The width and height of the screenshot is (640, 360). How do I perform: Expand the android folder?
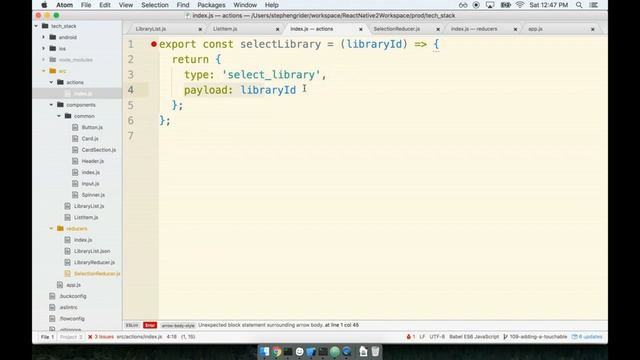pos(44,37)
